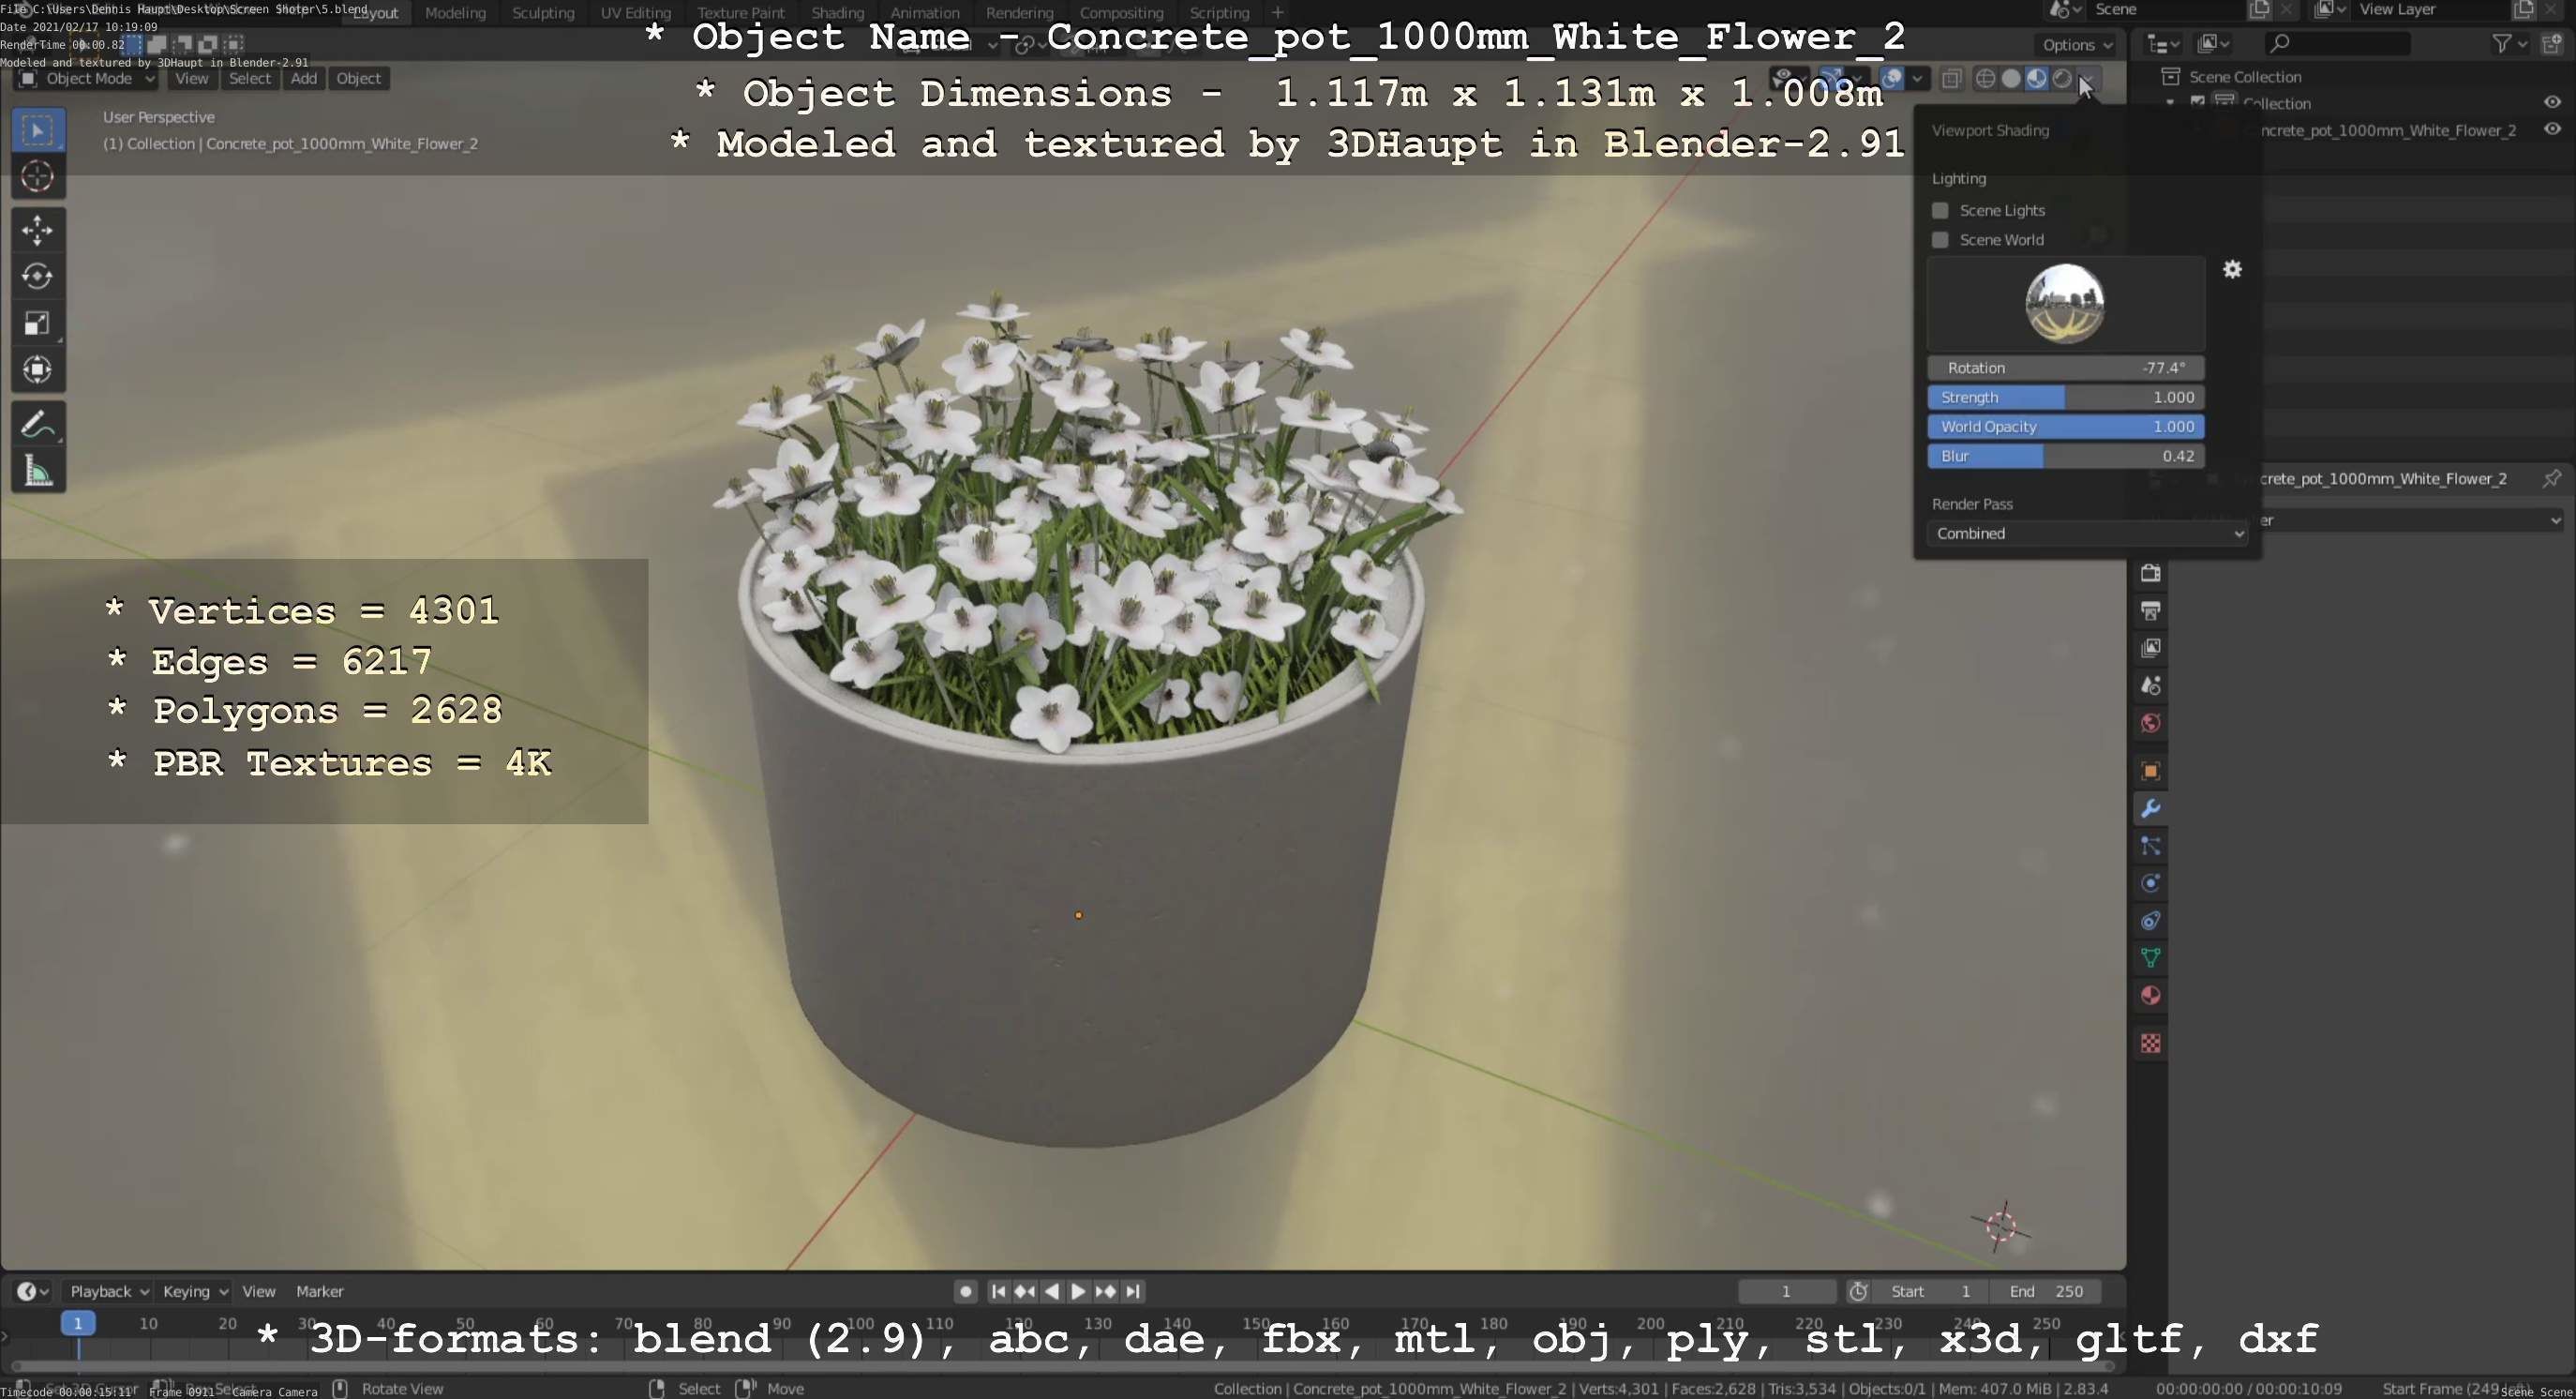Uncheck the Collection exclude checkbox
2576x1399 pixels.
tap(2197, 102)
